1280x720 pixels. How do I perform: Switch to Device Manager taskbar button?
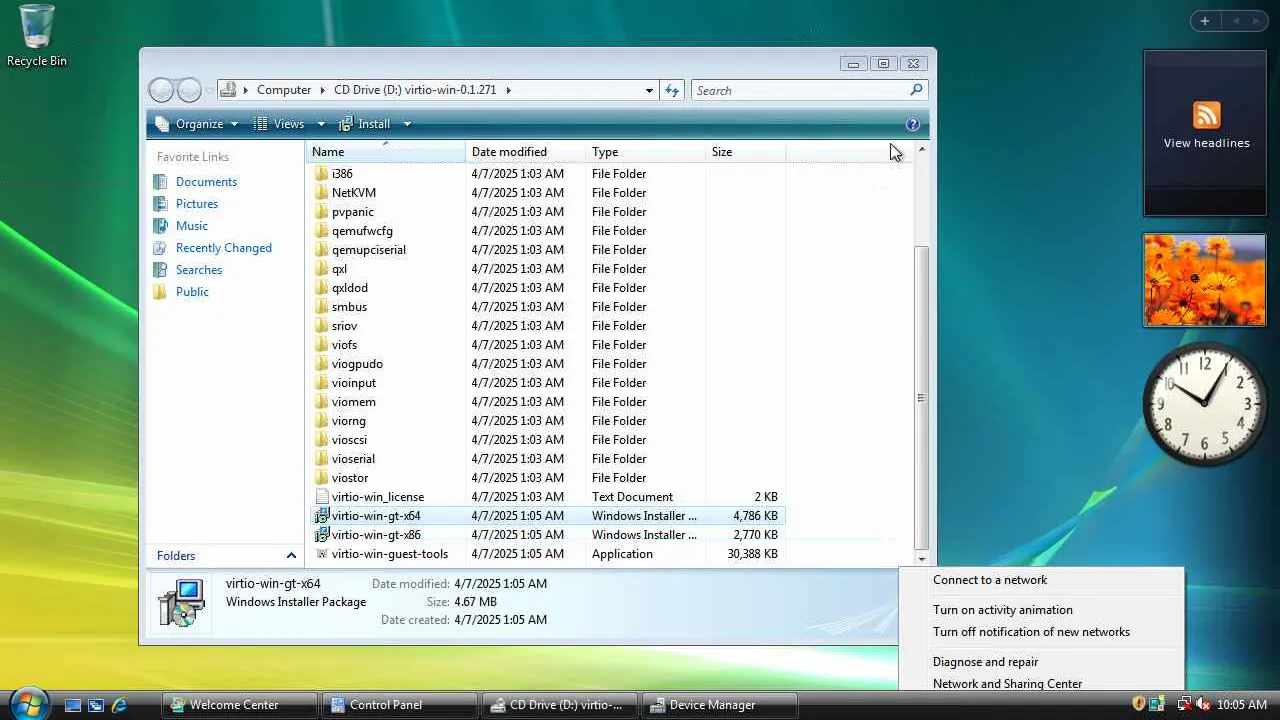(720, 705)
